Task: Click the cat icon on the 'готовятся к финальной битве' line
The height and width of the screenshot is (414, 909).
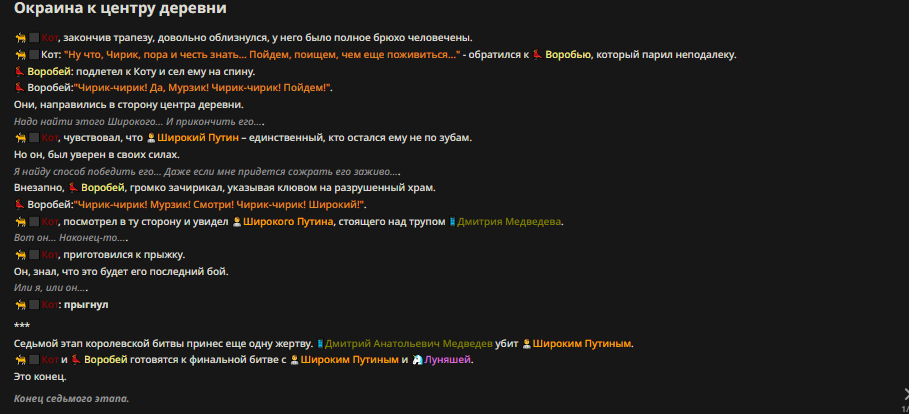Action: pos(20,359)
